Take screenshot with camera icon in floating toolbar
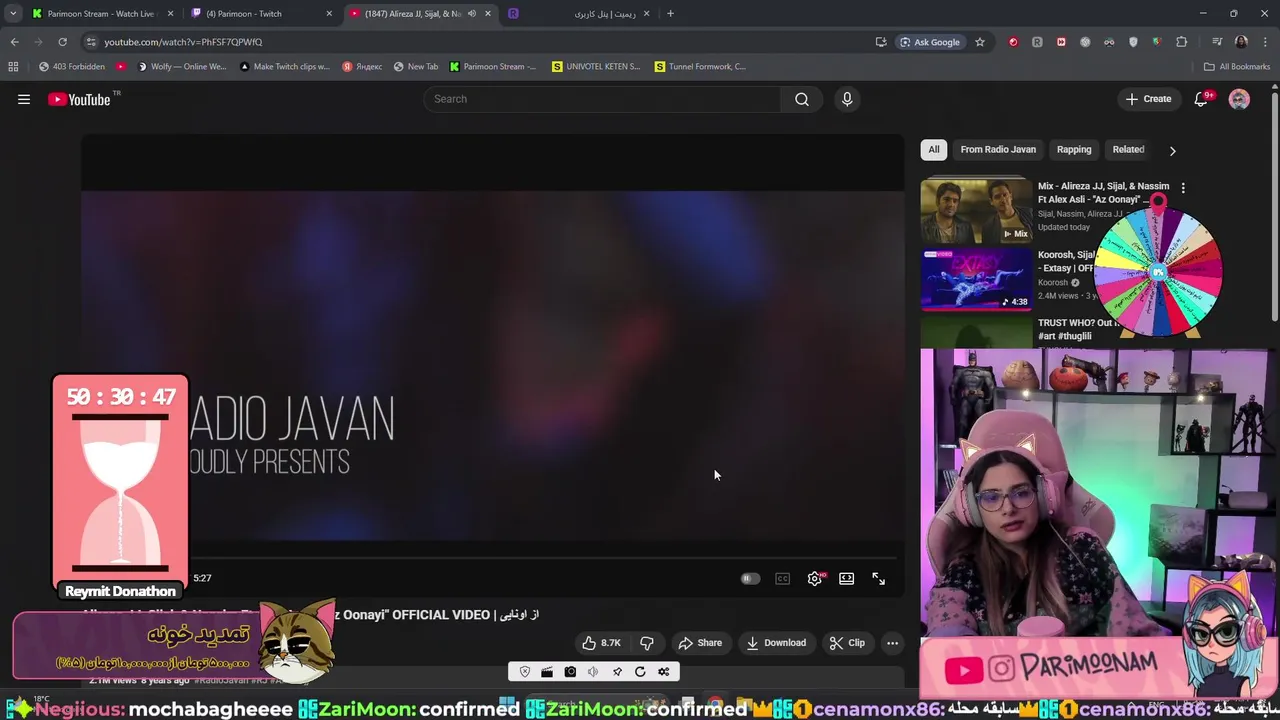Screen dimensions: 1280x720 coord(570,672)
